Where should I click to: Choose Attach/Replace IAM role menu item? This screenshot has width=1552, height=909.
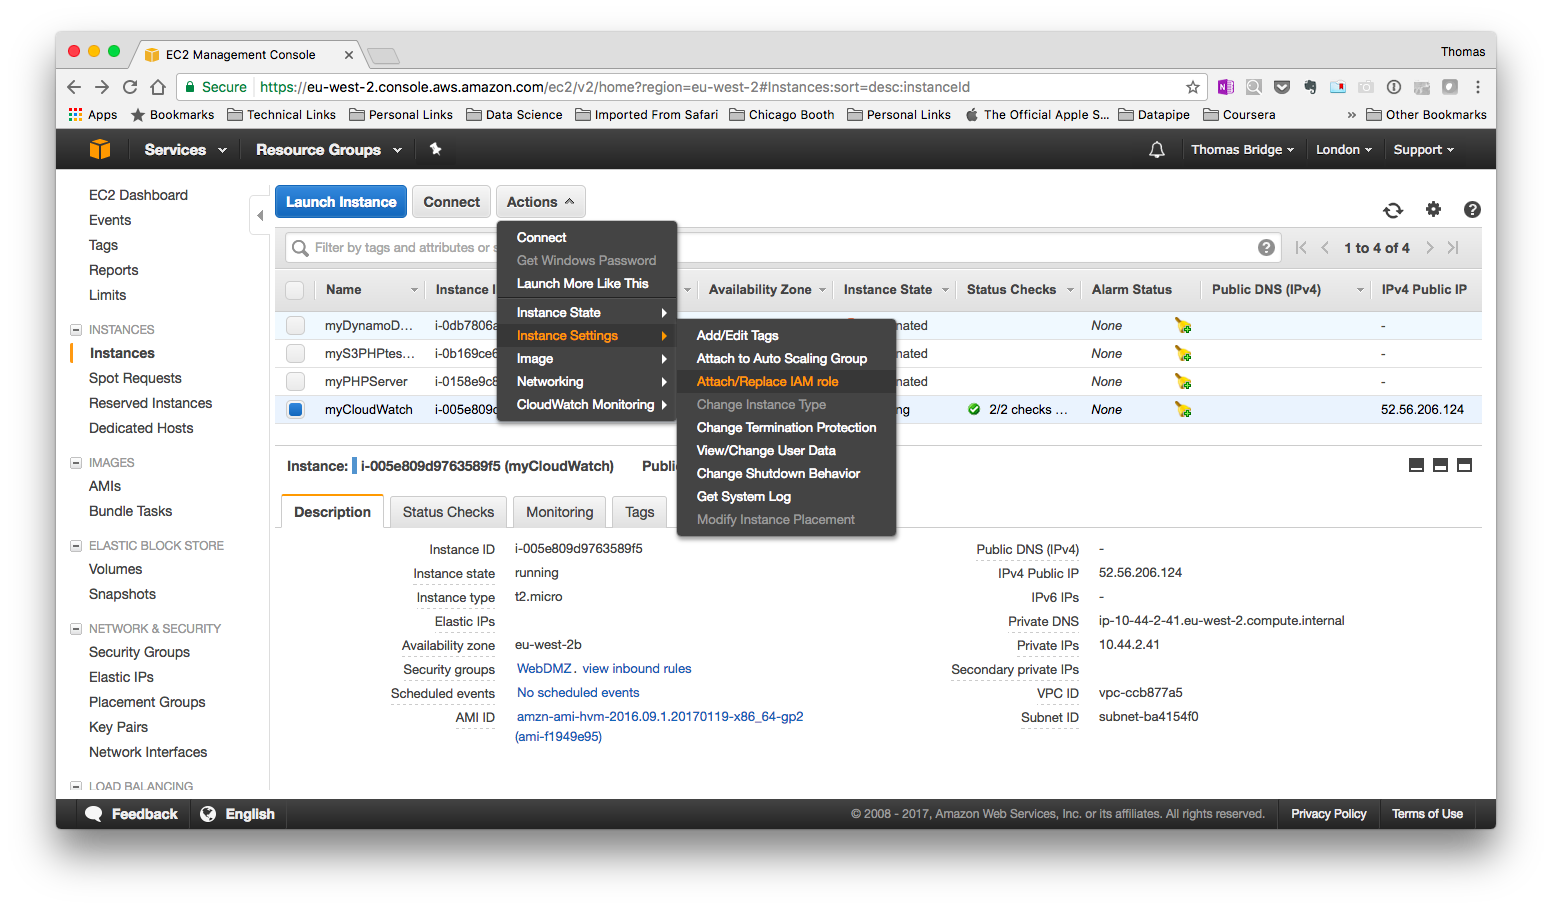coord(767,381)
